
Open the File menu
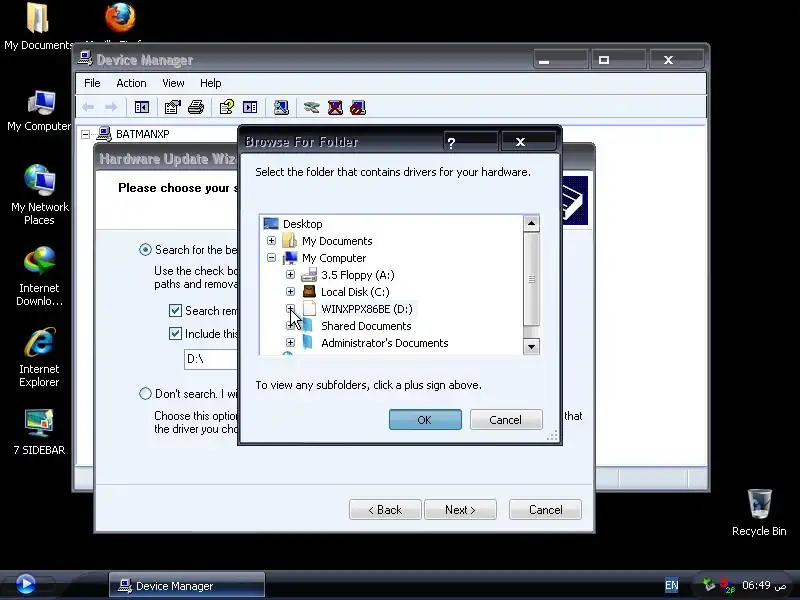coord(92,83)
